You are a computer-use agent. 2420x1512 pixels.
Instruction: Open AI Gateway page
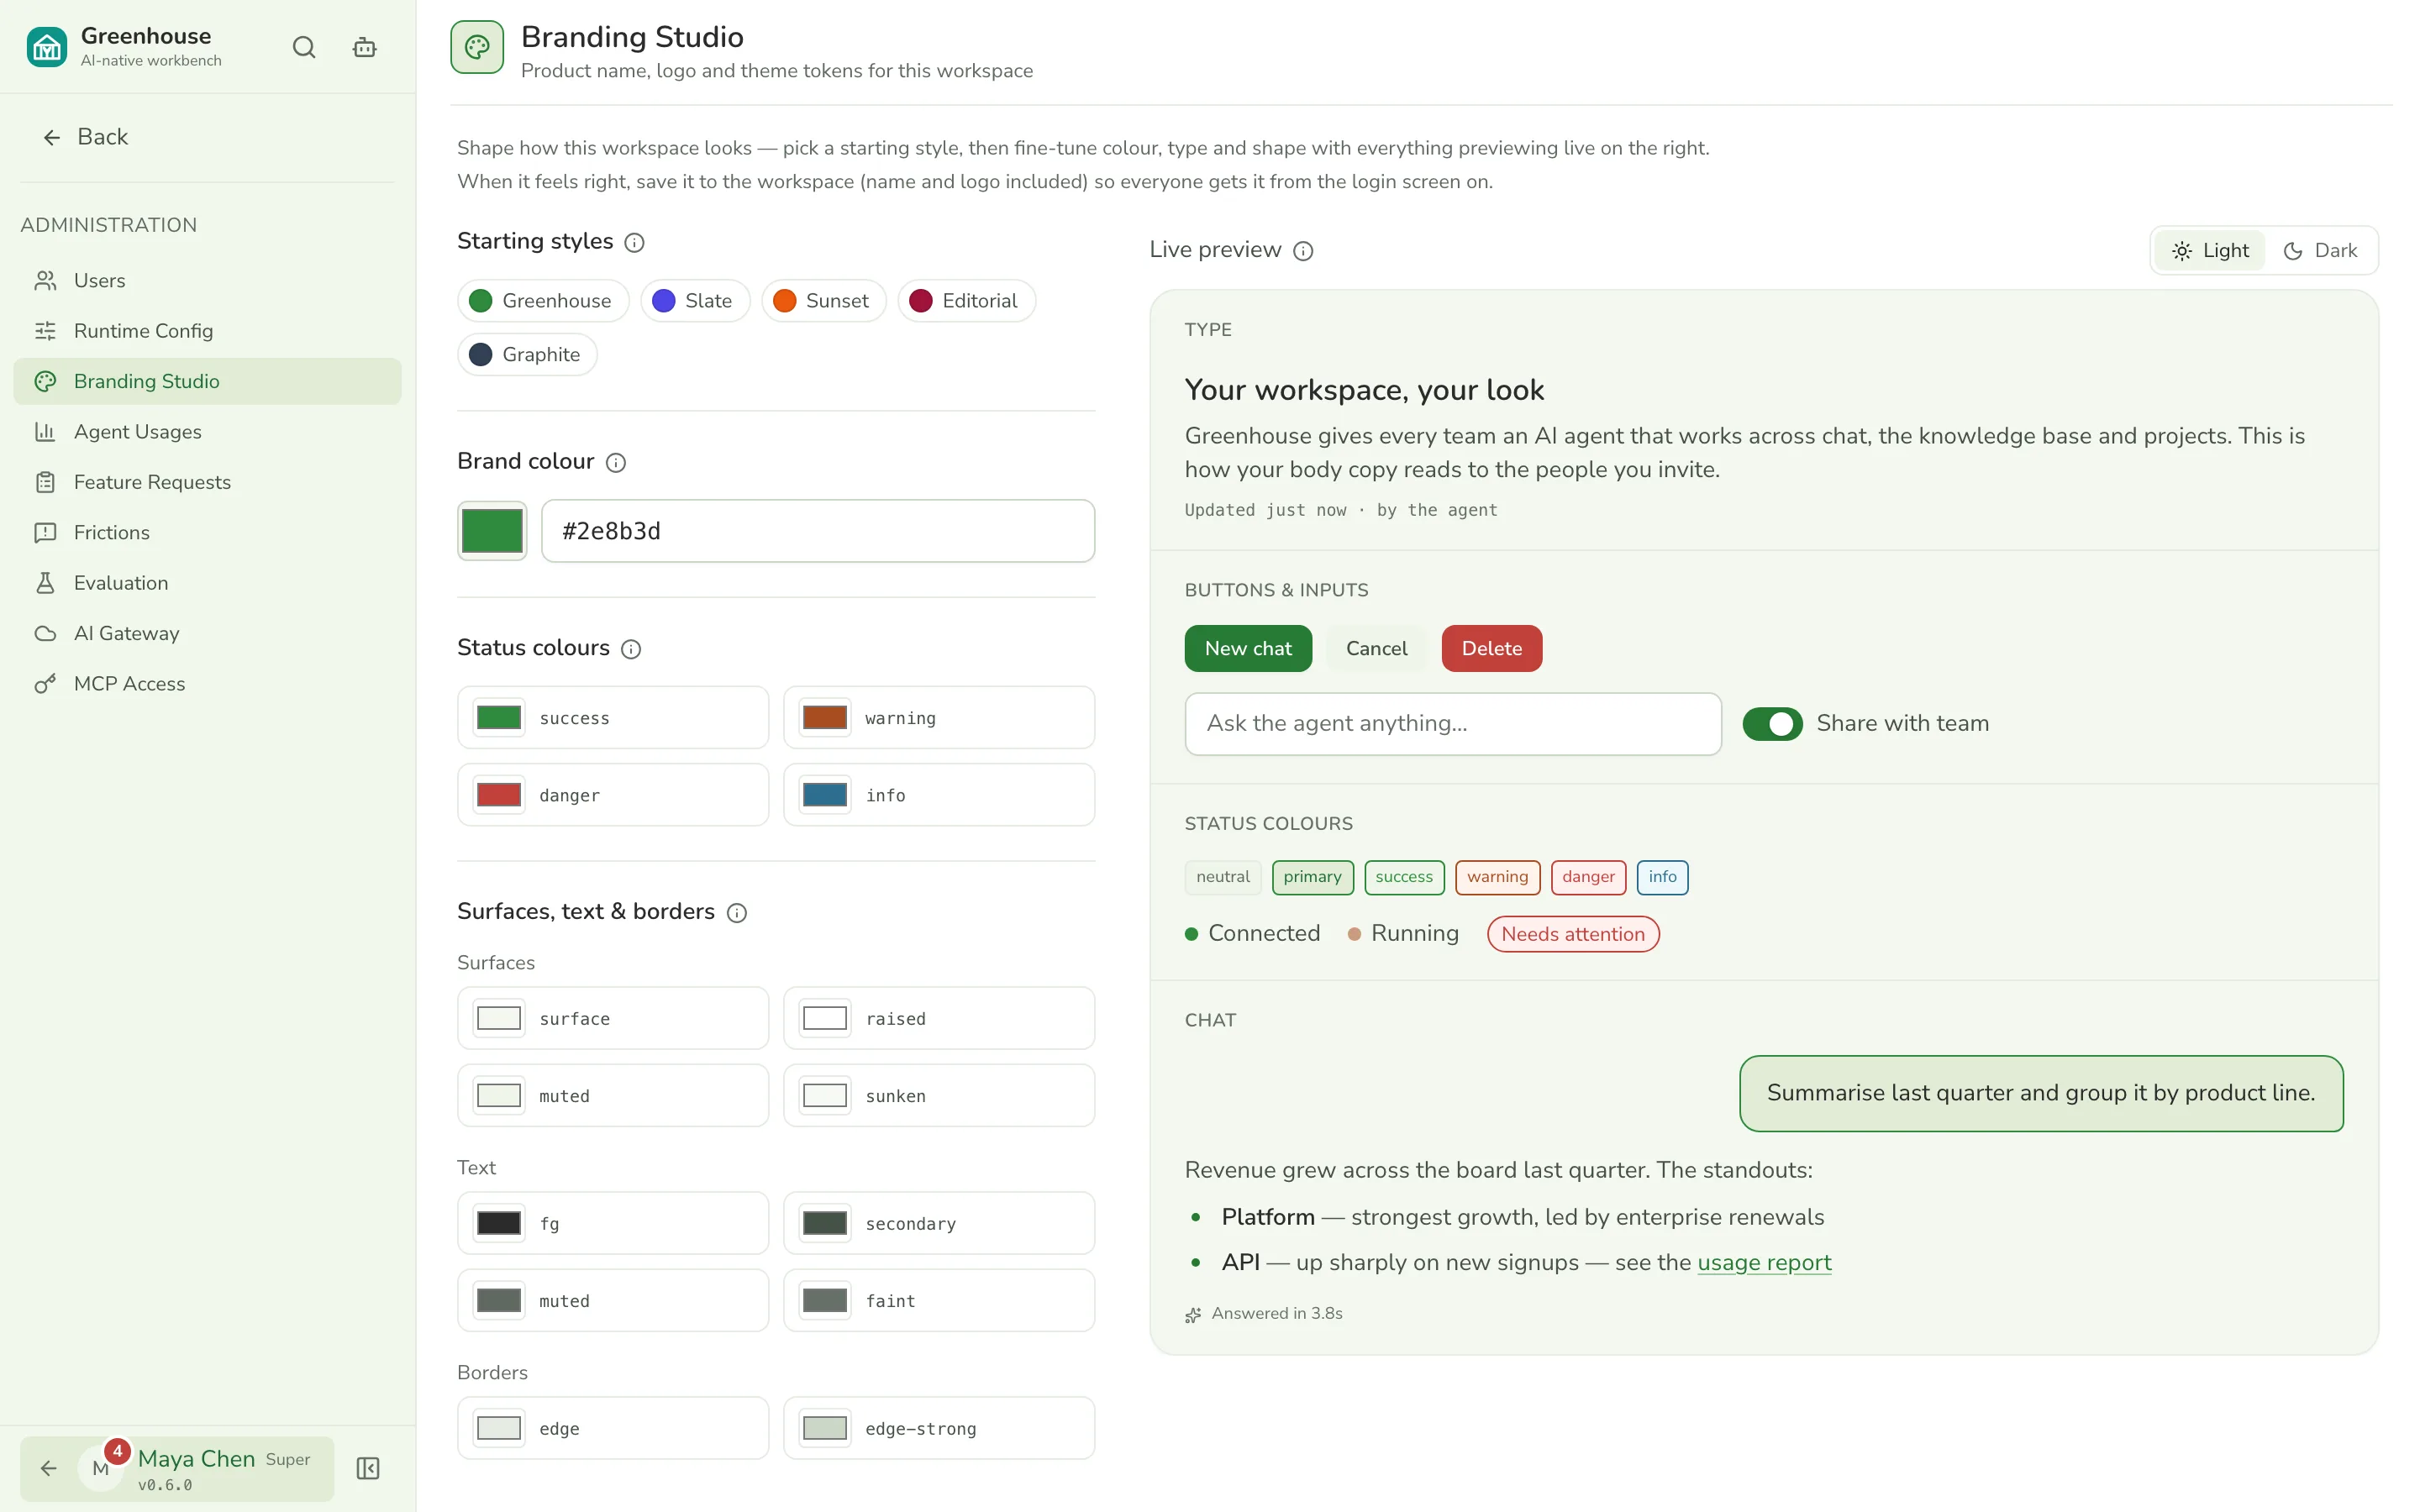(x=207, y=633)
